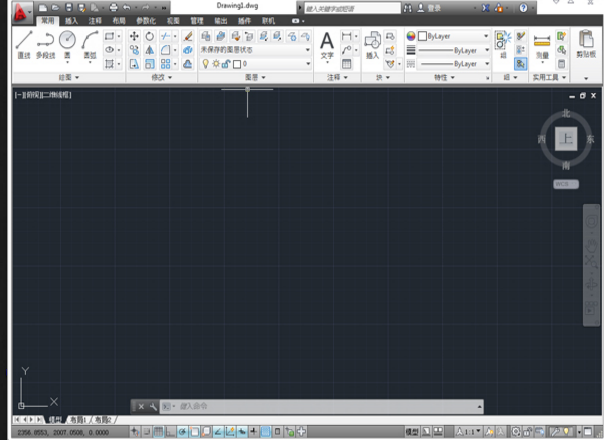Open the View (视图) ribbon tab

[x=174, y=20]
